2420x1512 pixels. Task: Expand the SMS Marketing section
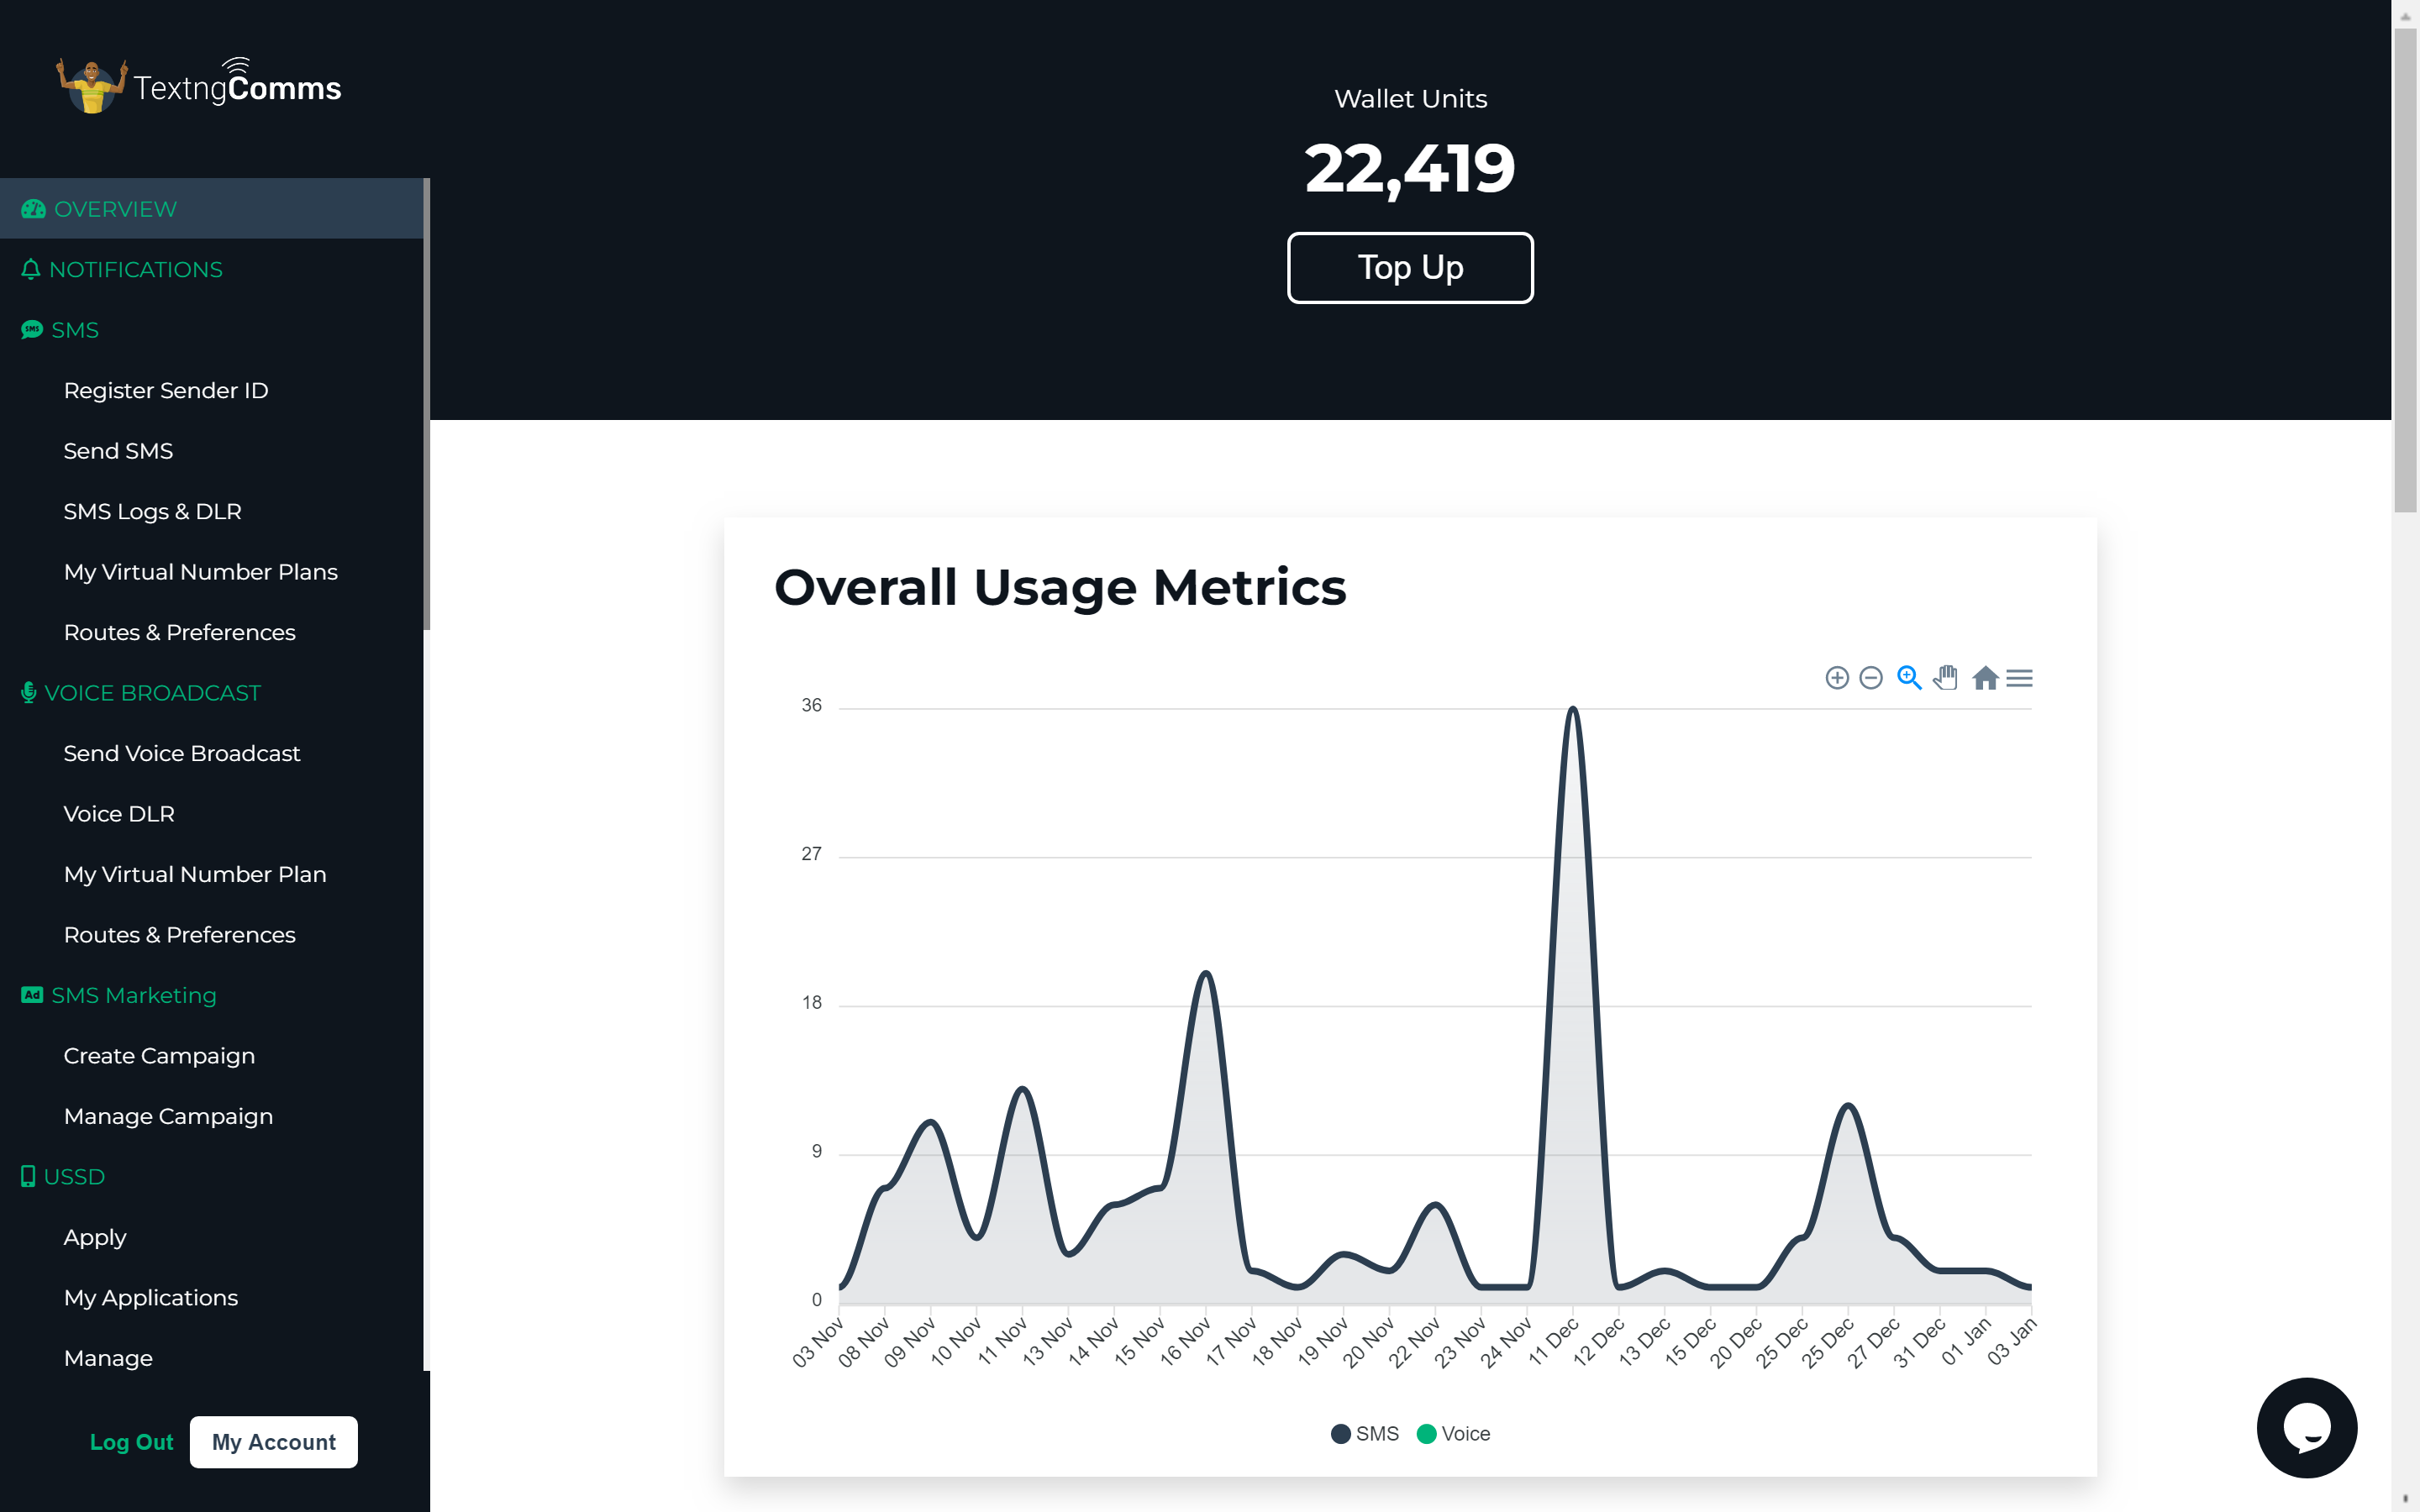tap(133, 995)
